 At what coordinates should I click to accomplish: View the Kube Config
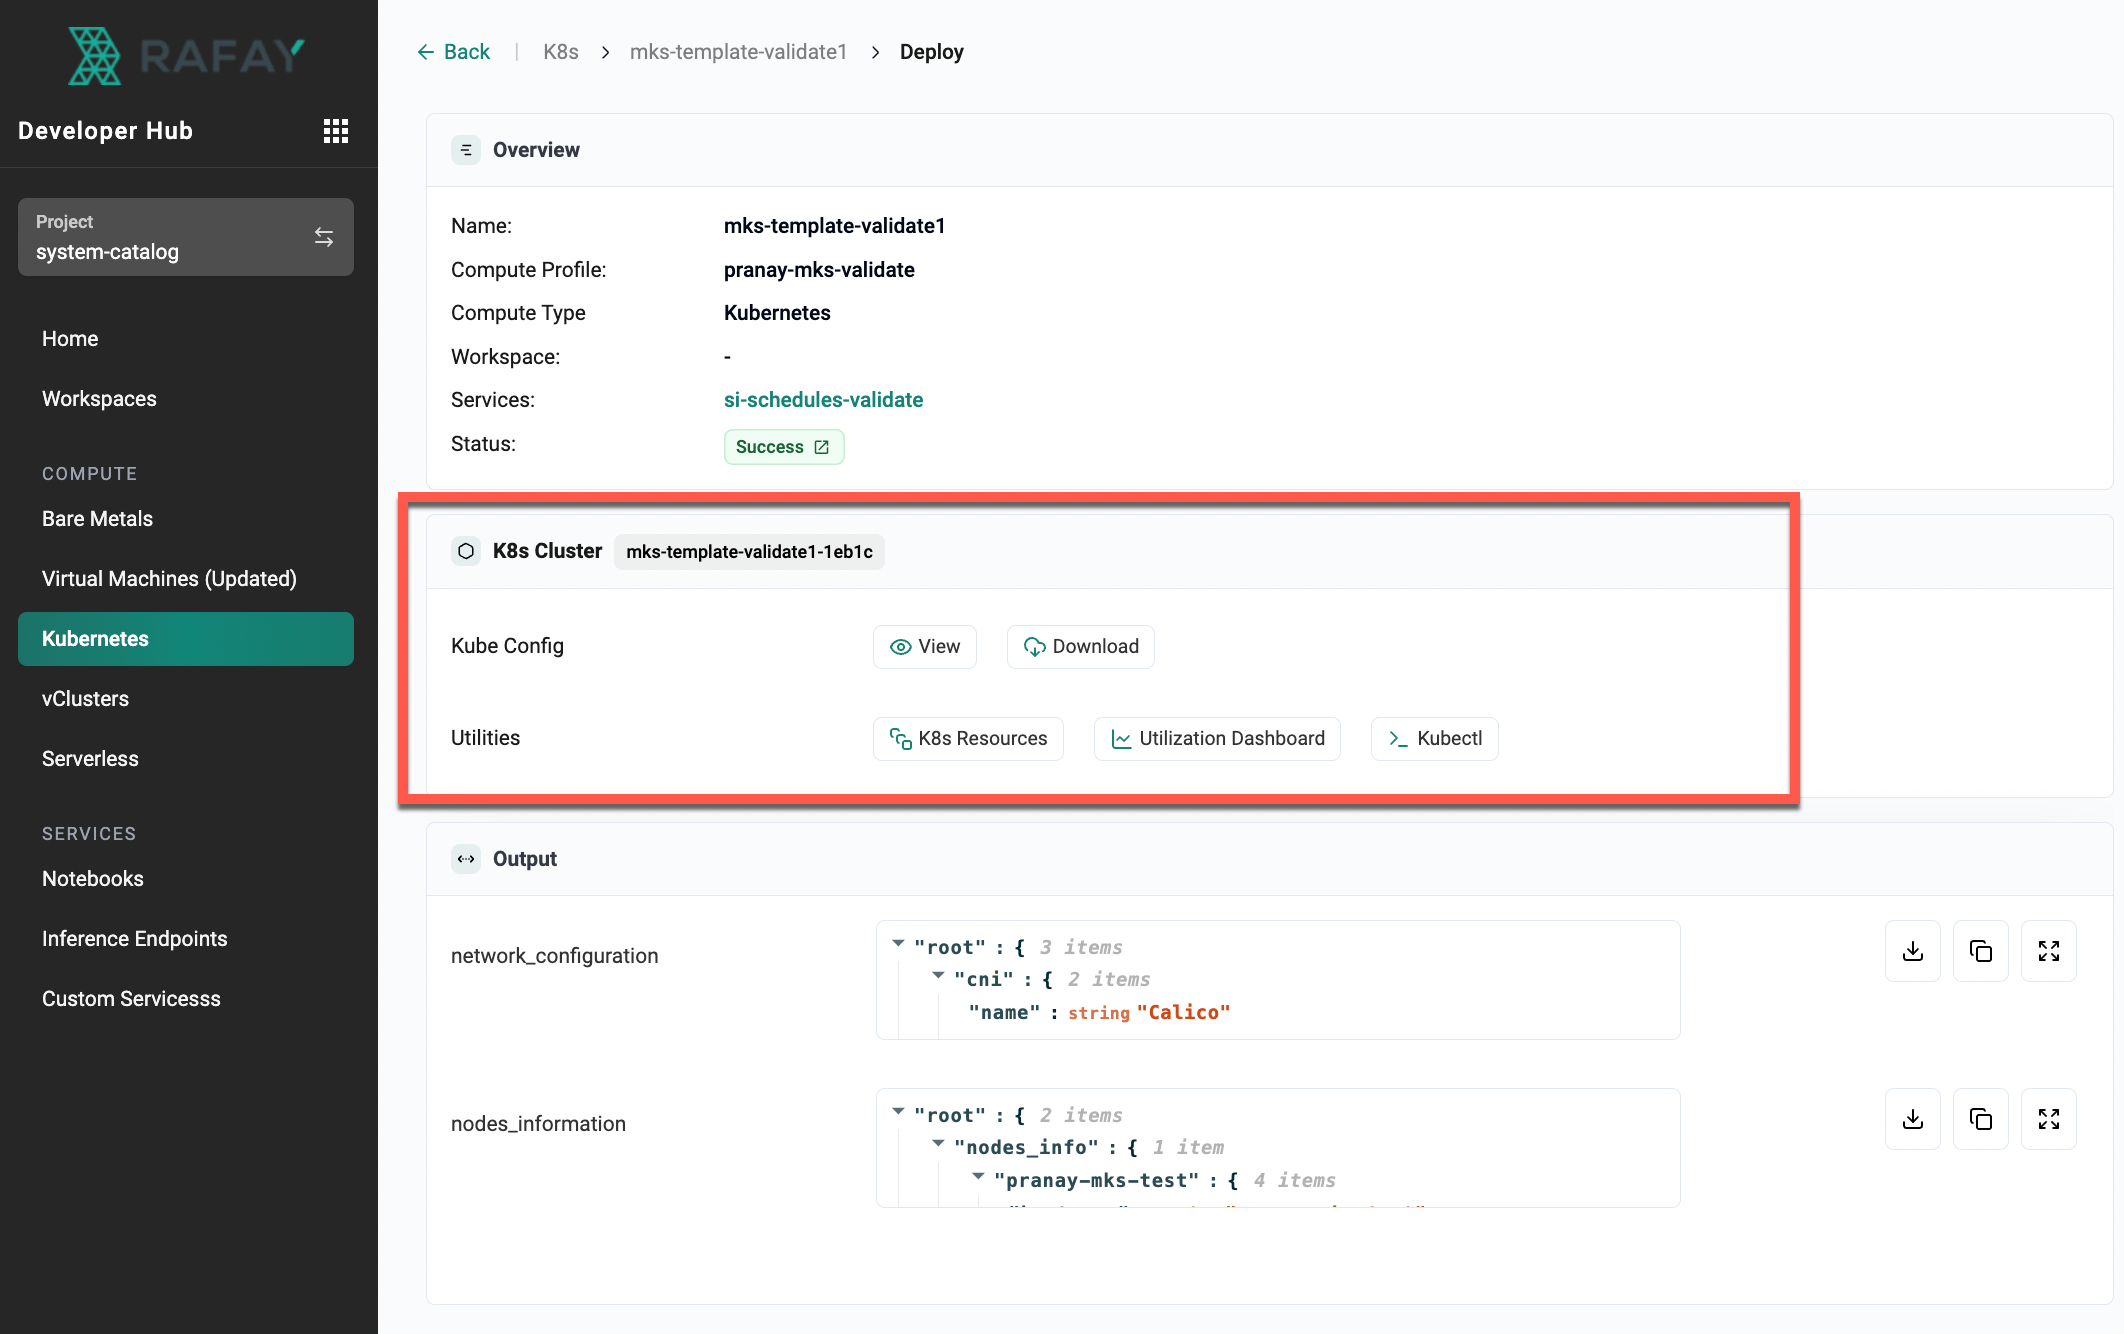click(925, 647)
